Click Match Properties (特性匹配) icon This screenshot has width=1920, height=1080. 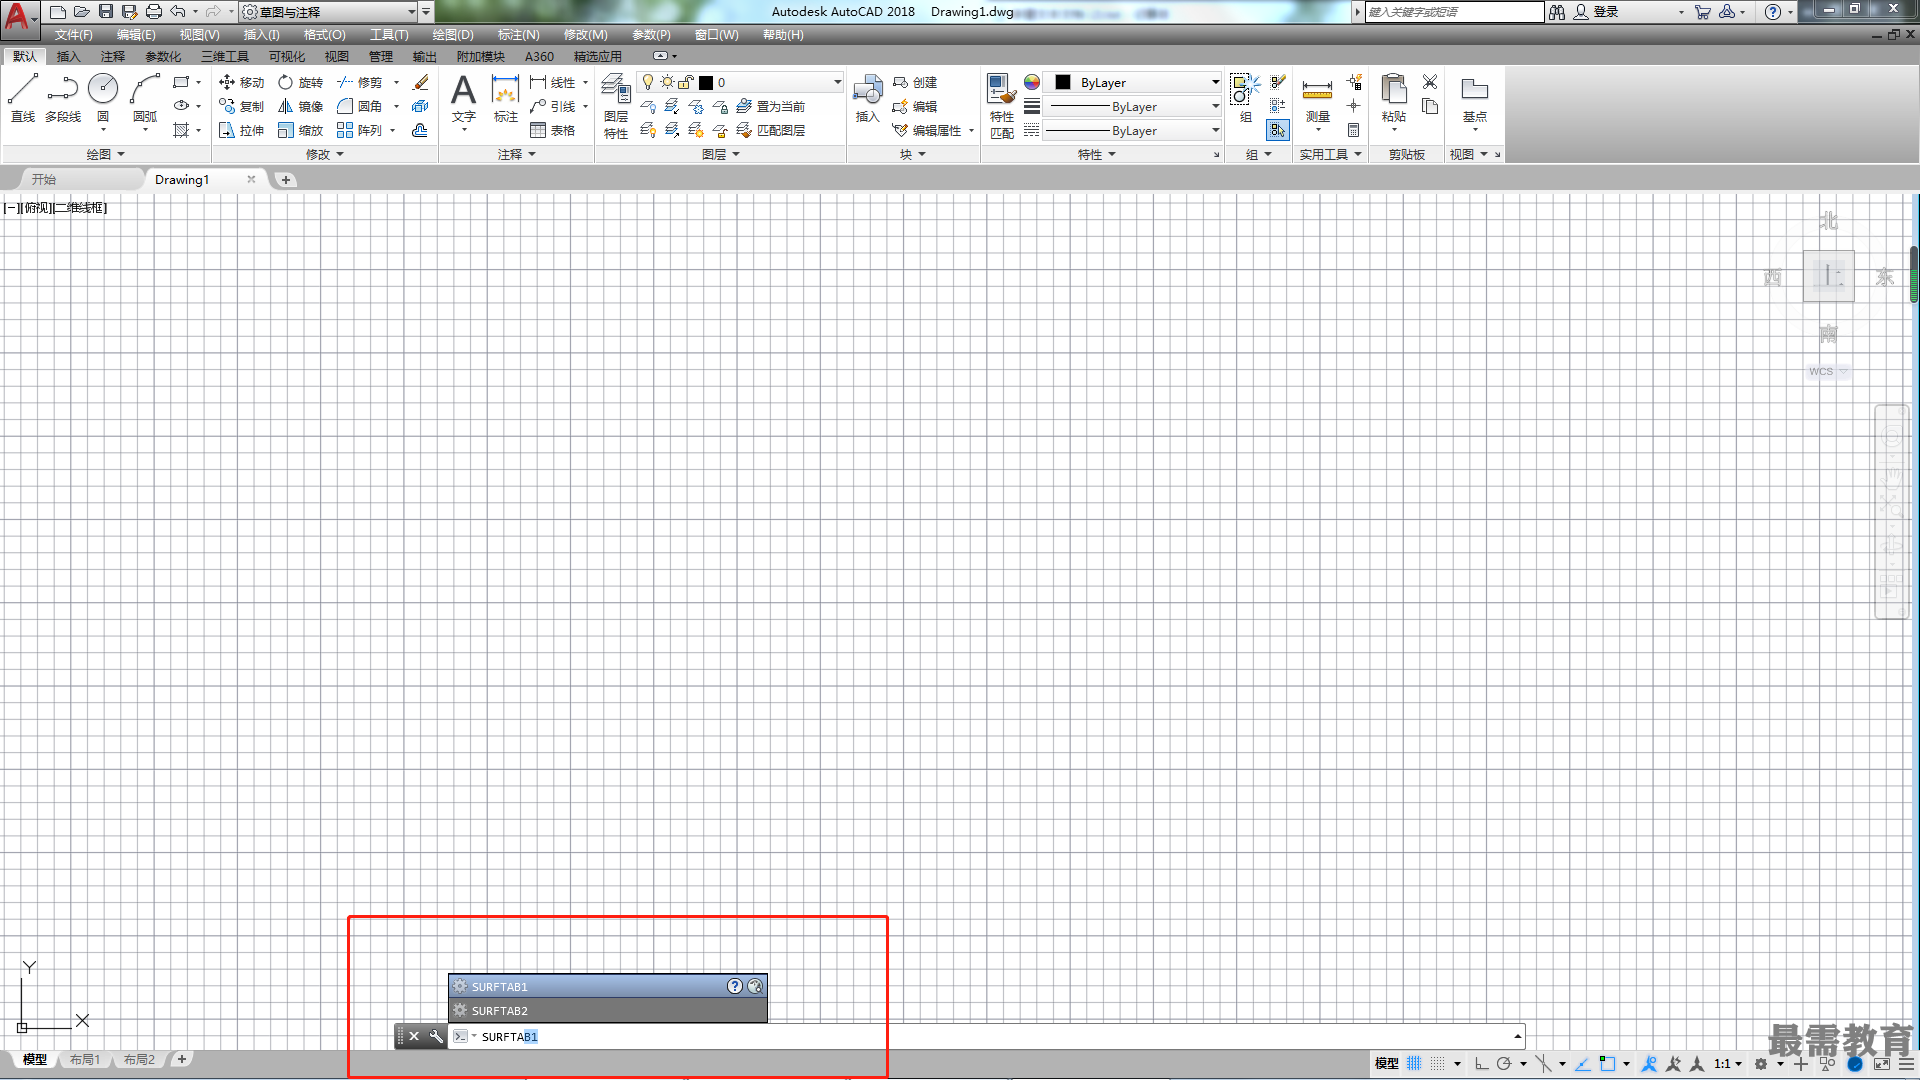point(1002,106)
